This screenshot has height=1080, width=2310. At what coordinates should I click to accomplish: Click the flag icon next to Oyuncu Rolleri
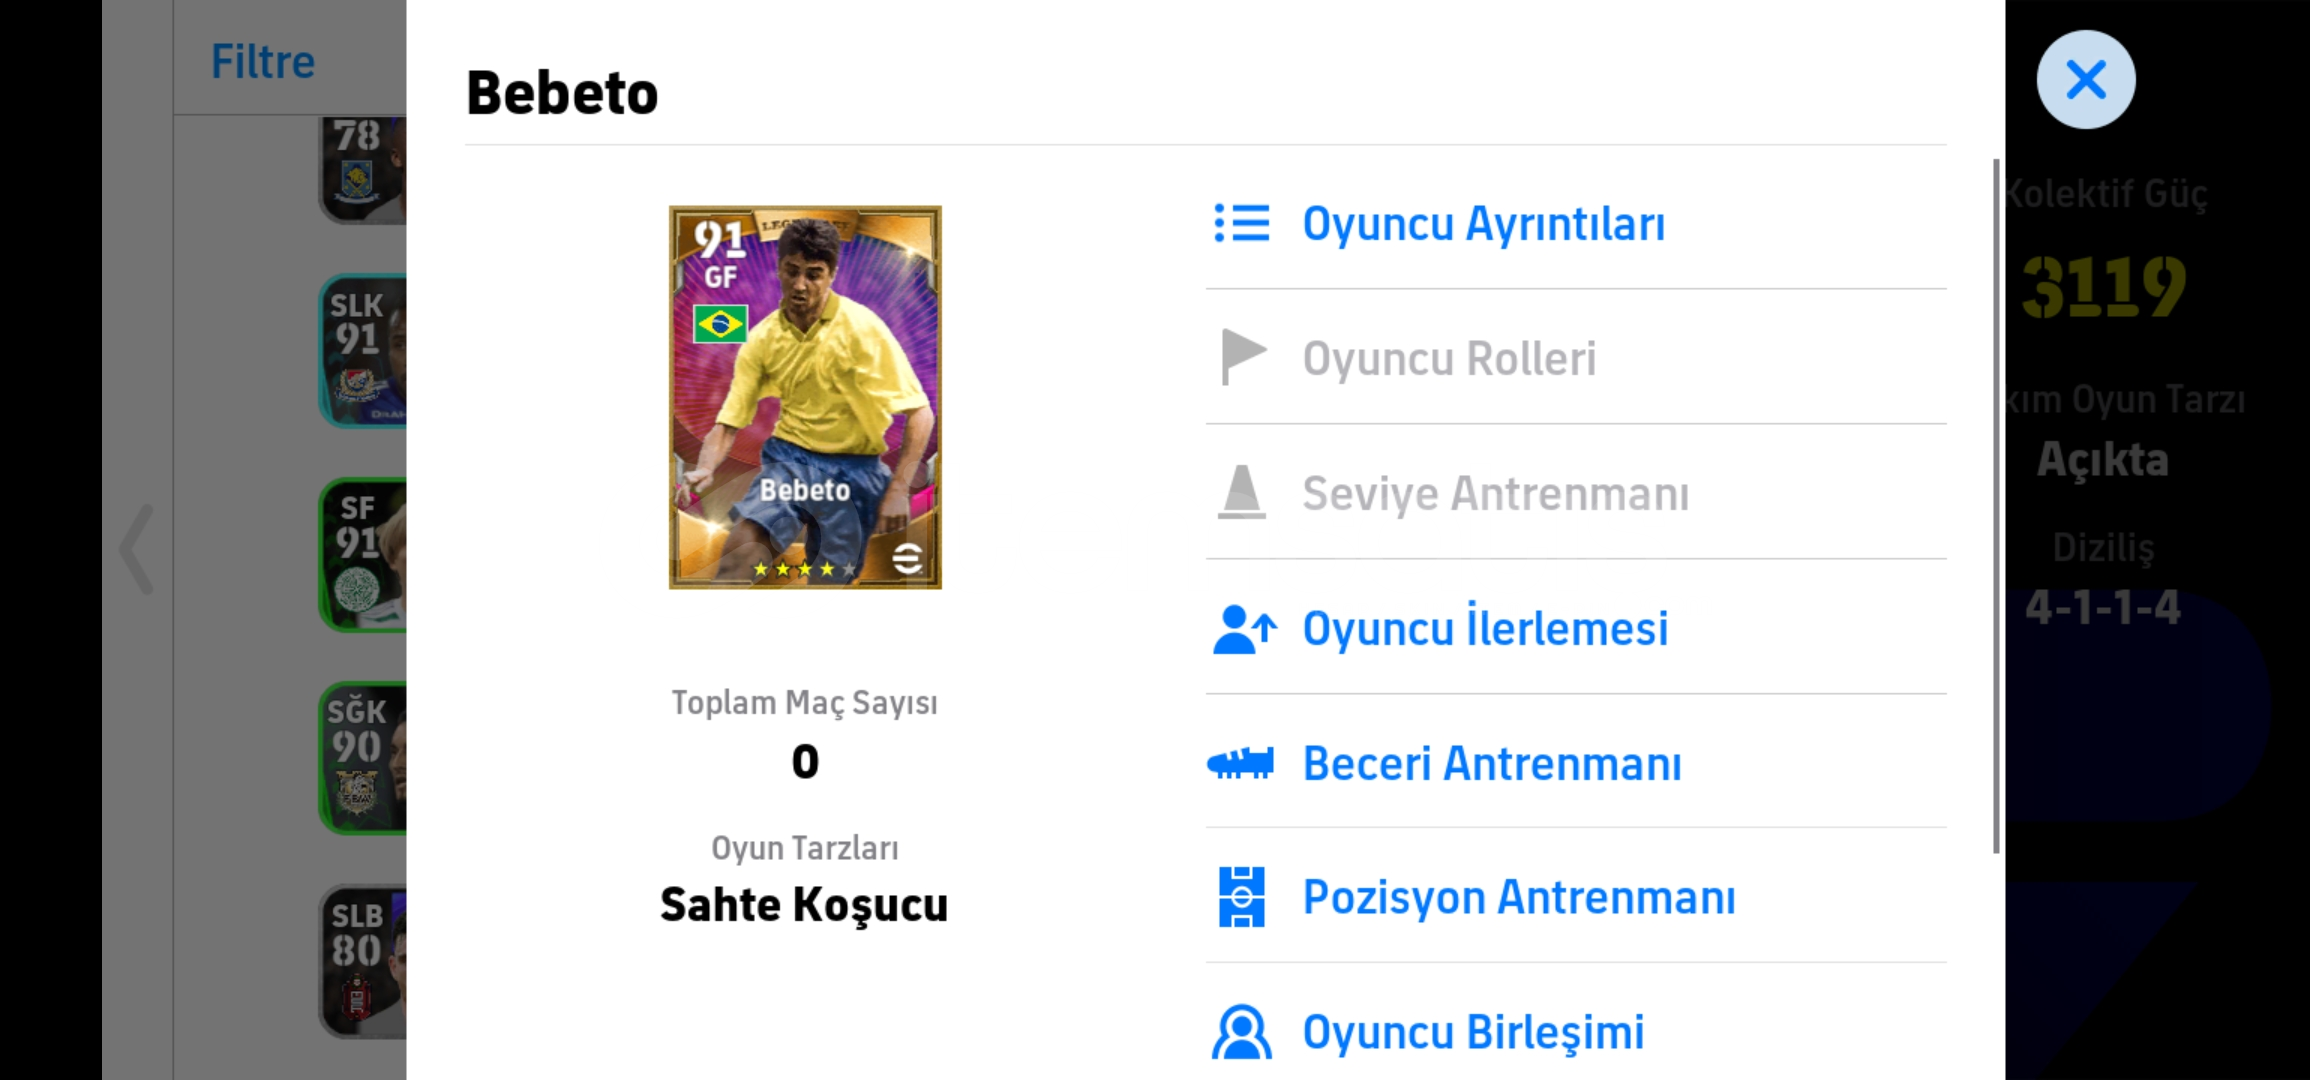pyautogui.click(x=1243, y=357)
